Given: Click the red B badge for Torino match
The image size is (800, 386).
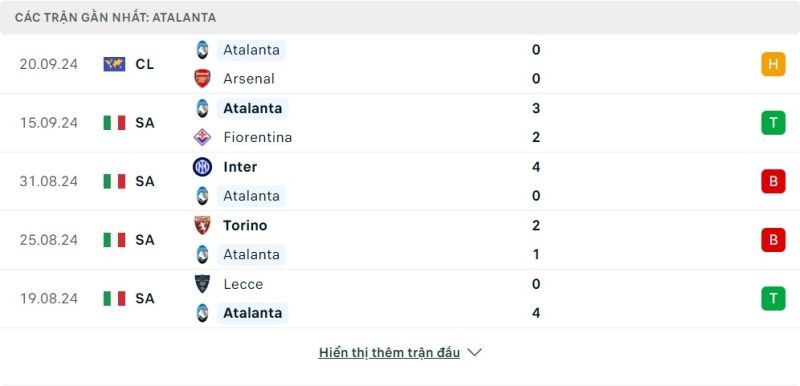Looking at the screenshot, I should pyautogui.click(x=773, y=240).
